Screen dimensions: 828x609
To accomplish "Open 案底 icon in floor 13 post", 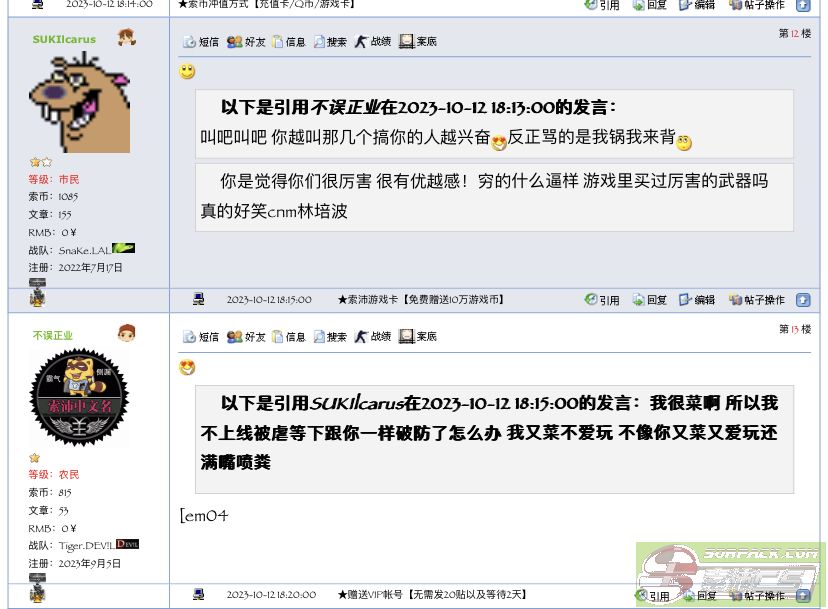I will [x=418, y=336].
